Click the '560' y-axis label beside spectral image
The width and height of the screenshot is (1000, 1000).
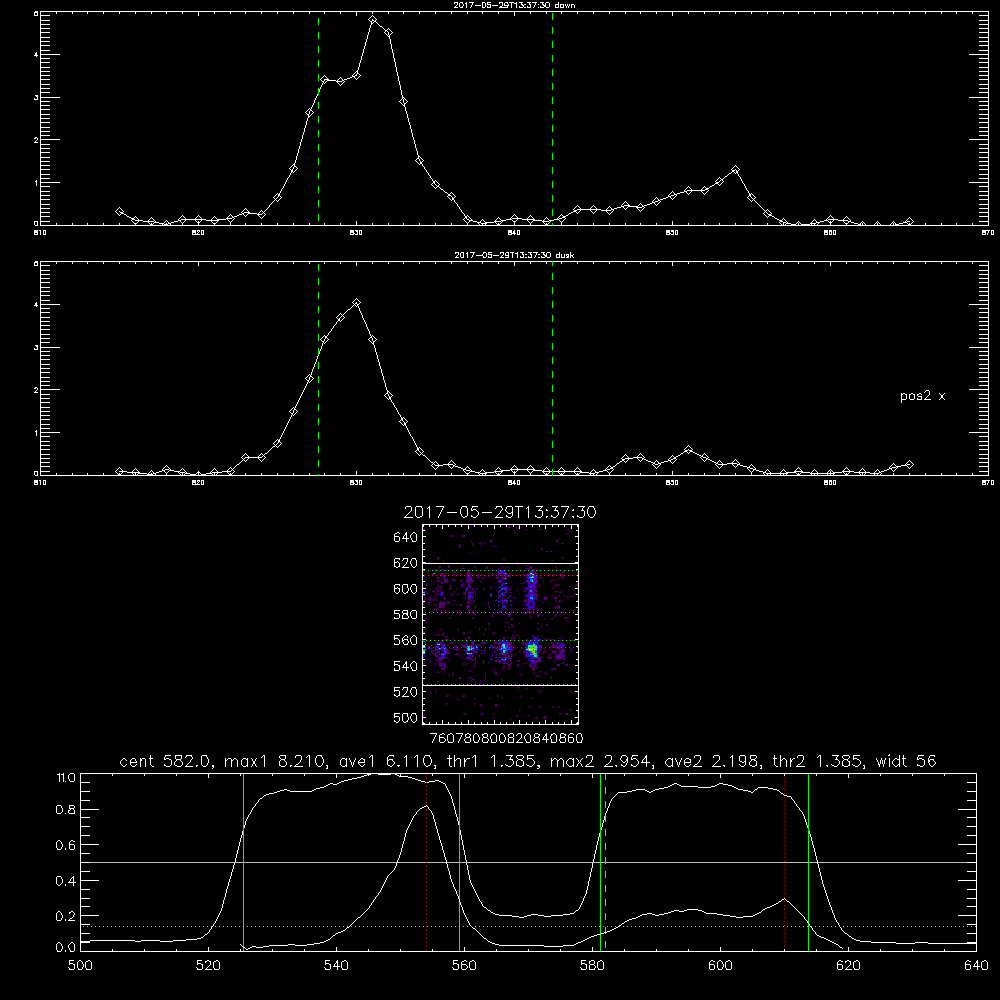406,640
